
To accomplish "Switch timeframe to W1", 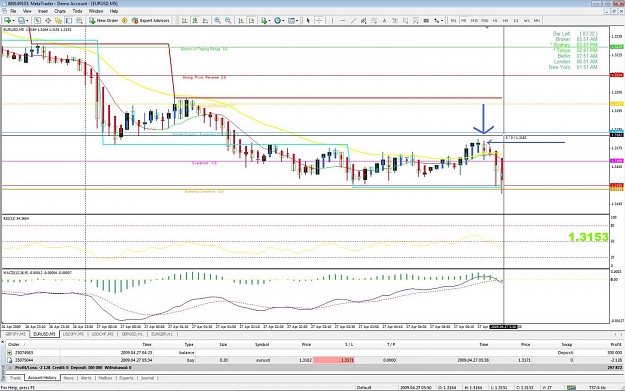I will click(x=526, y=20).
